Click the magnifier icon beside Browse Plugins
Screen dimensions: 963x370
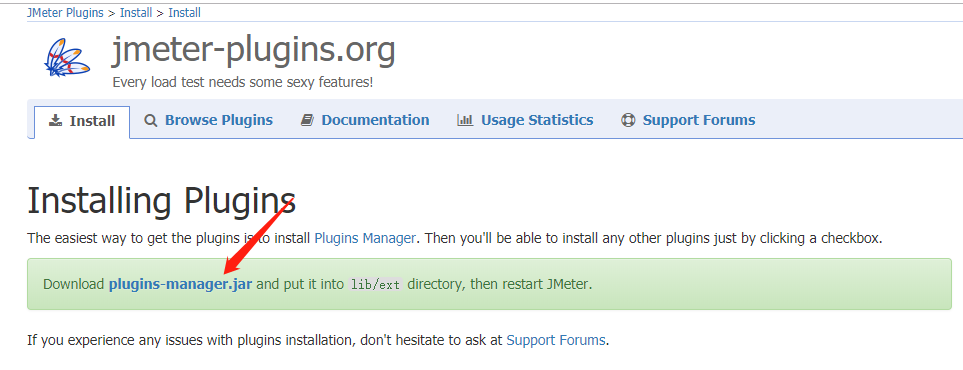(x=150, y=120)
